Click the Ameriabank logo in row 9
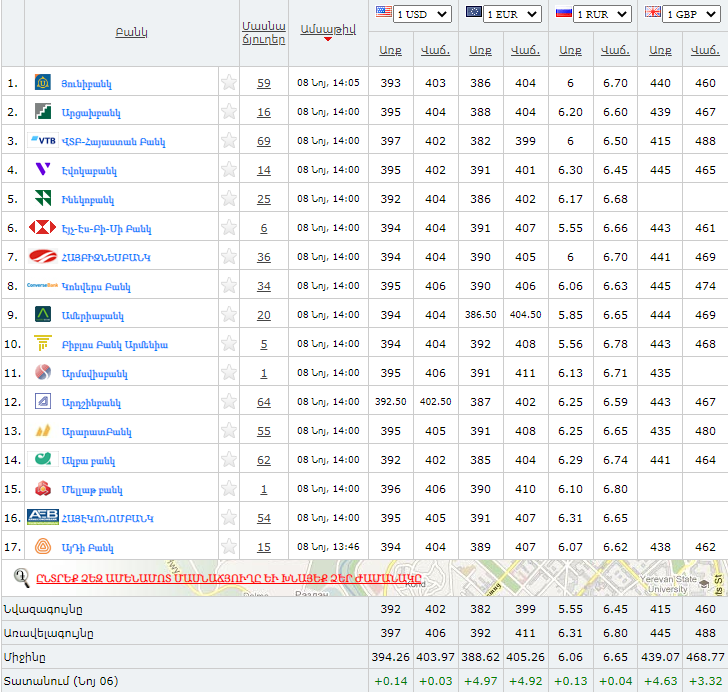 coord(43,314)
